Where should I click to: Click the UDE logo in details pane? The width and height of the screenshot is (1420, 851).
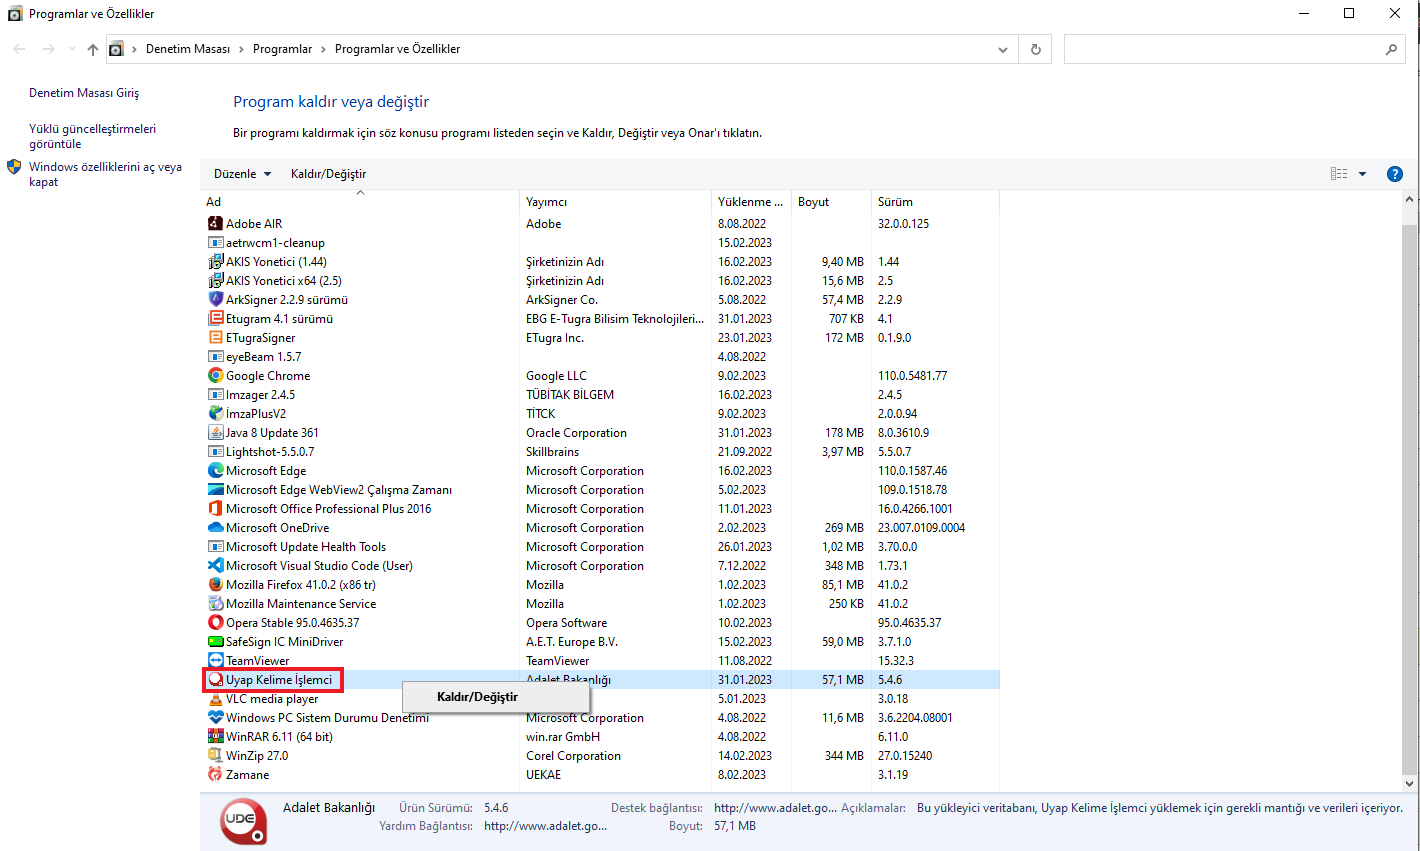tap(243, 820)
